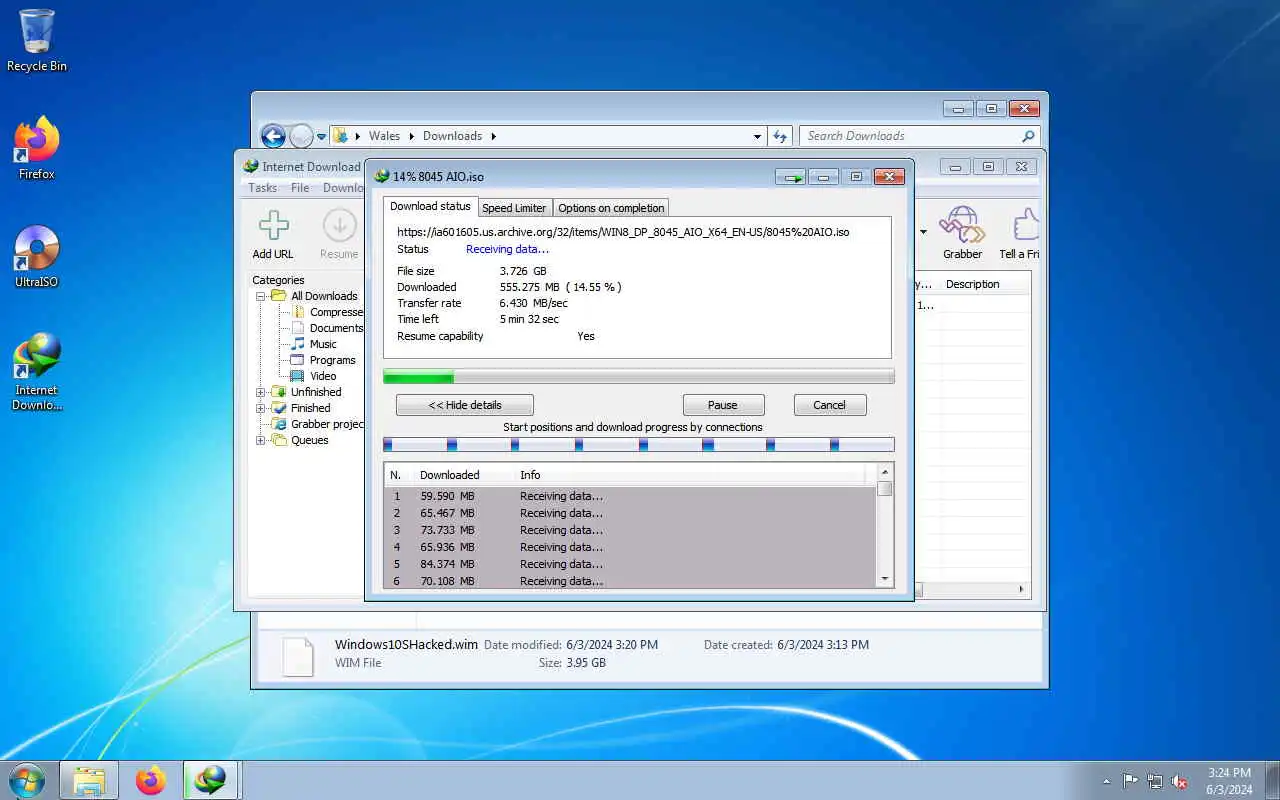The image size is (1280, 800).
Task: Click the Downloaded column header in connections list
Action: pos(450,475)
